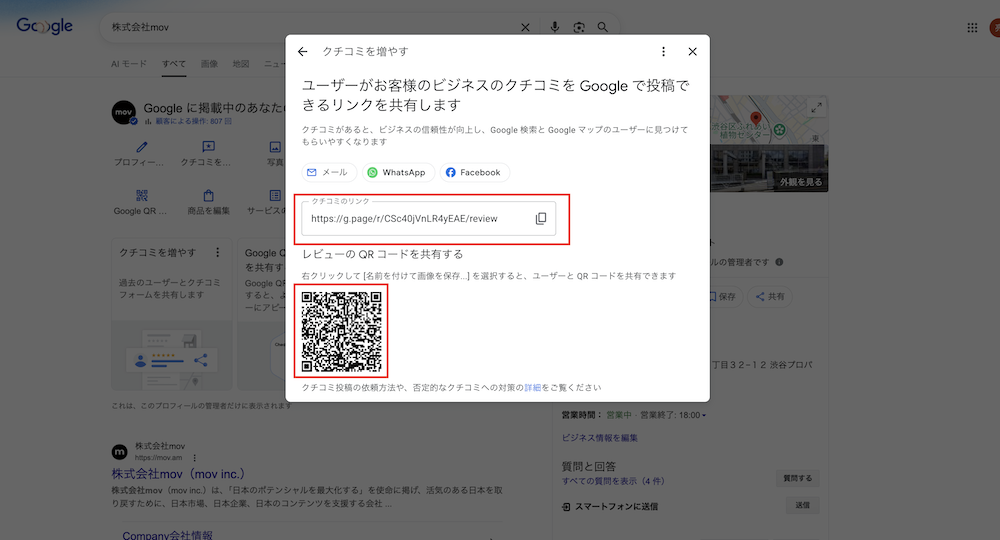1000x540 pixels.
Task: Open 株式会社mov（mov inc.）search result
Action: coord(178,473)
